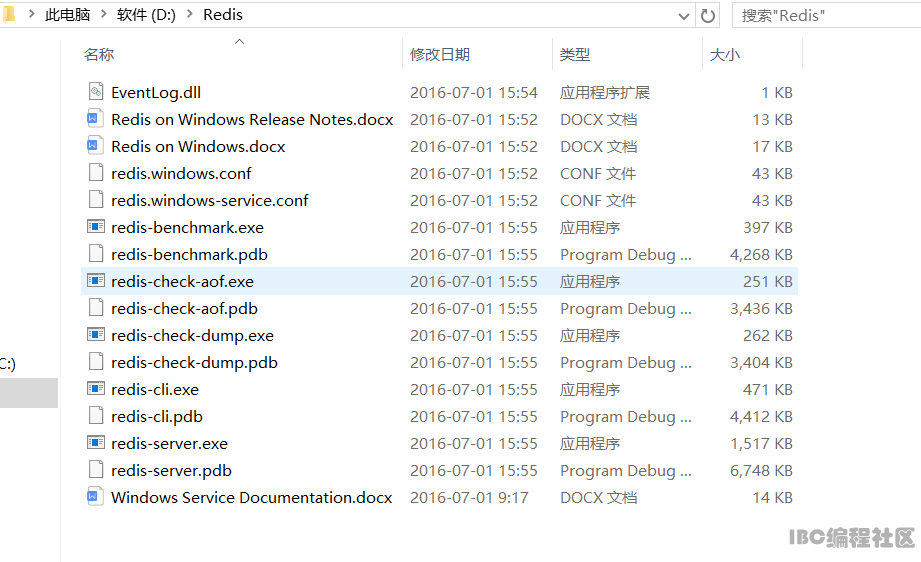The image size is (921, 562).
Task: Sort files by 大小 column
Action: [x=725, y=55]
